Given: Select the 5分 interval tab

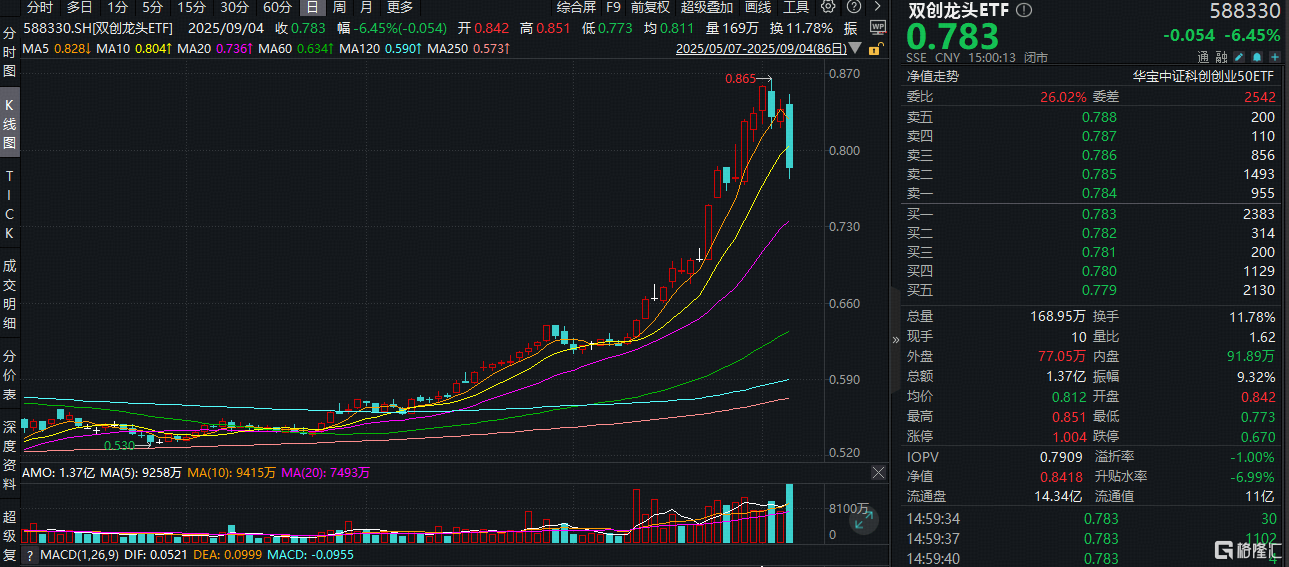Looking at the screenshot, I should 152,7.
